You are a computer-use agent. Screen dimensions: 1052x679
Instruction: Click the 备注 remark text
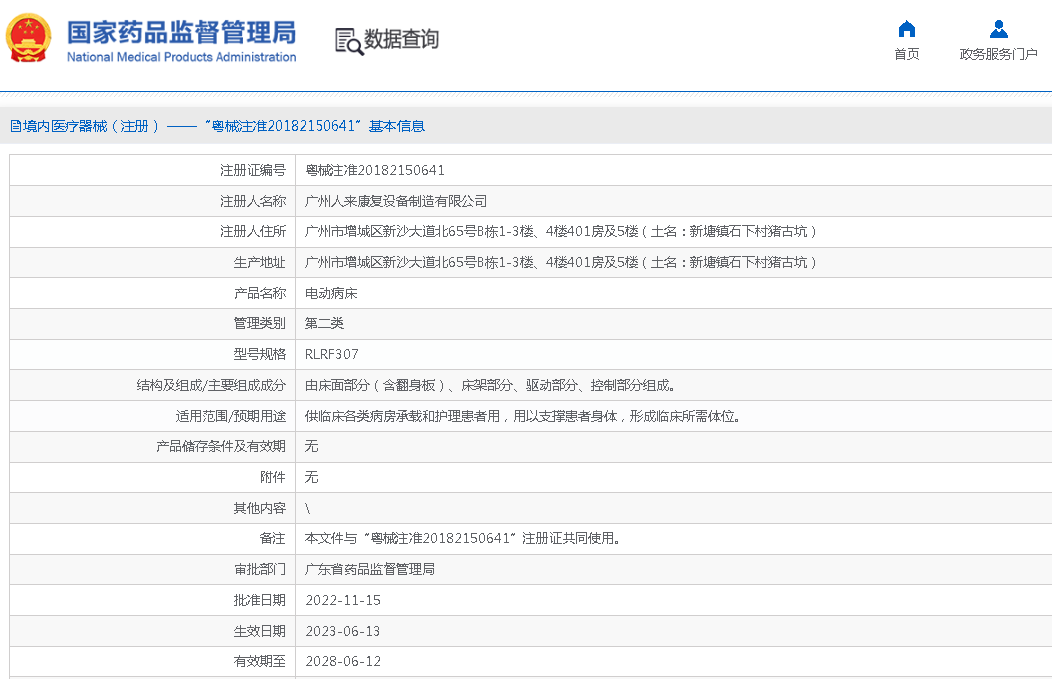[462, 538]
